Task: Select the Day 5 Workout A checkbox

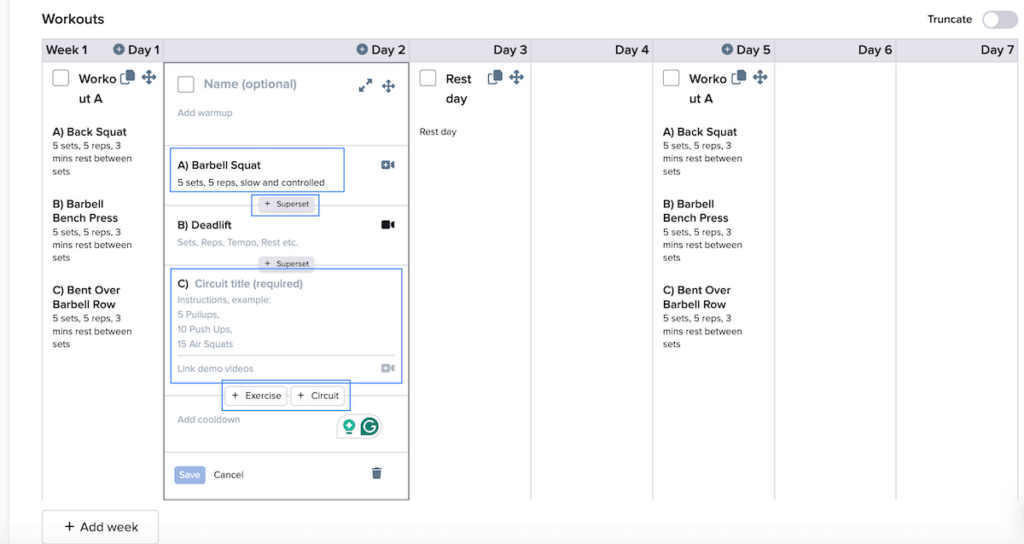Action: click(x=672, y=78)
